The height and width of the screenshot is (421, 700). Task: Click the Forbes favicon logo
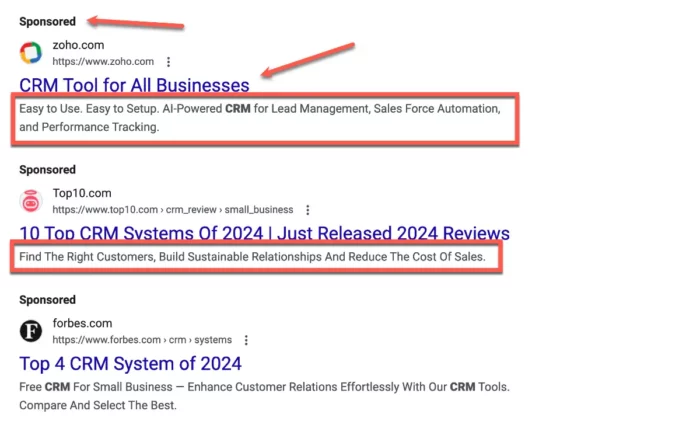point(31,331)
